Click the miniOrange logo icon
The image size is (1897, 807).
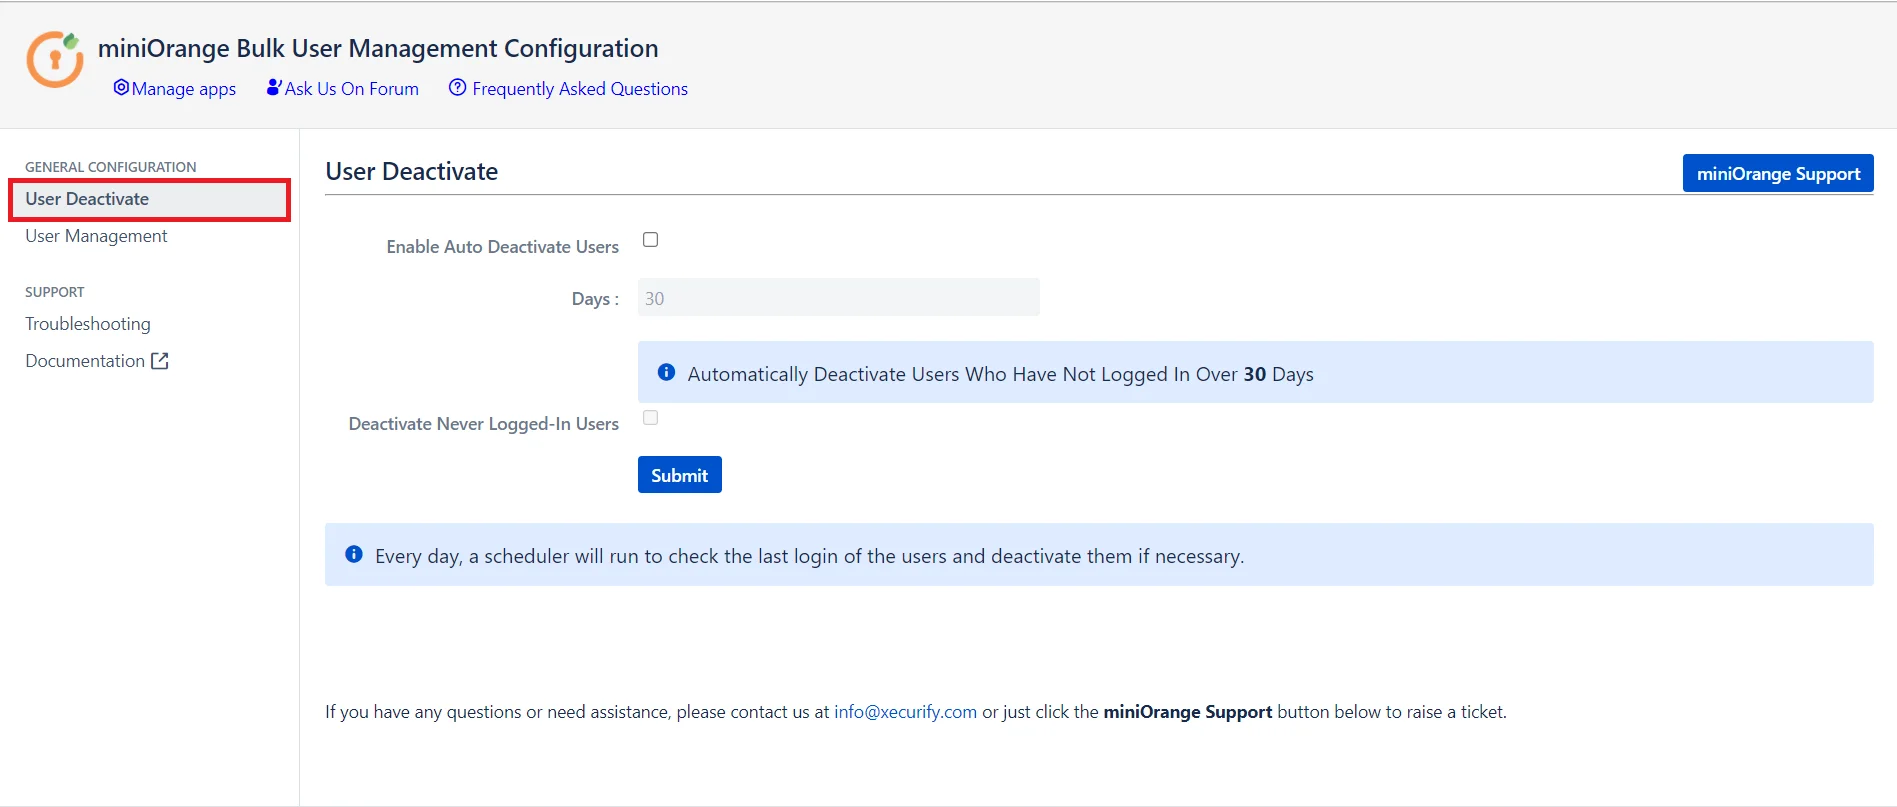click(x=55, y=59)
